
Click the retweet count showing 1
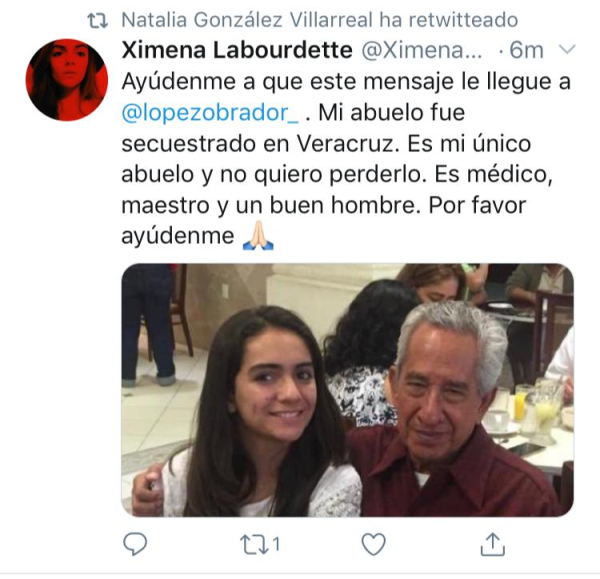[276, 544]
